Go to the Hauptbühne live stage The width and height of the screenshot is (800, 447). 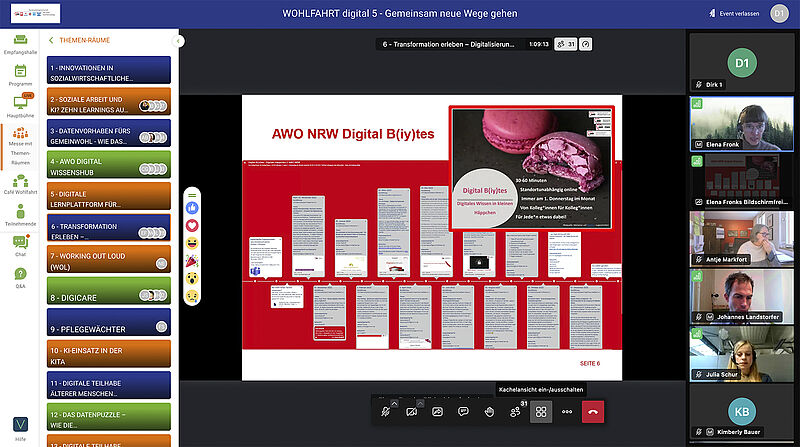click(20, 106)
